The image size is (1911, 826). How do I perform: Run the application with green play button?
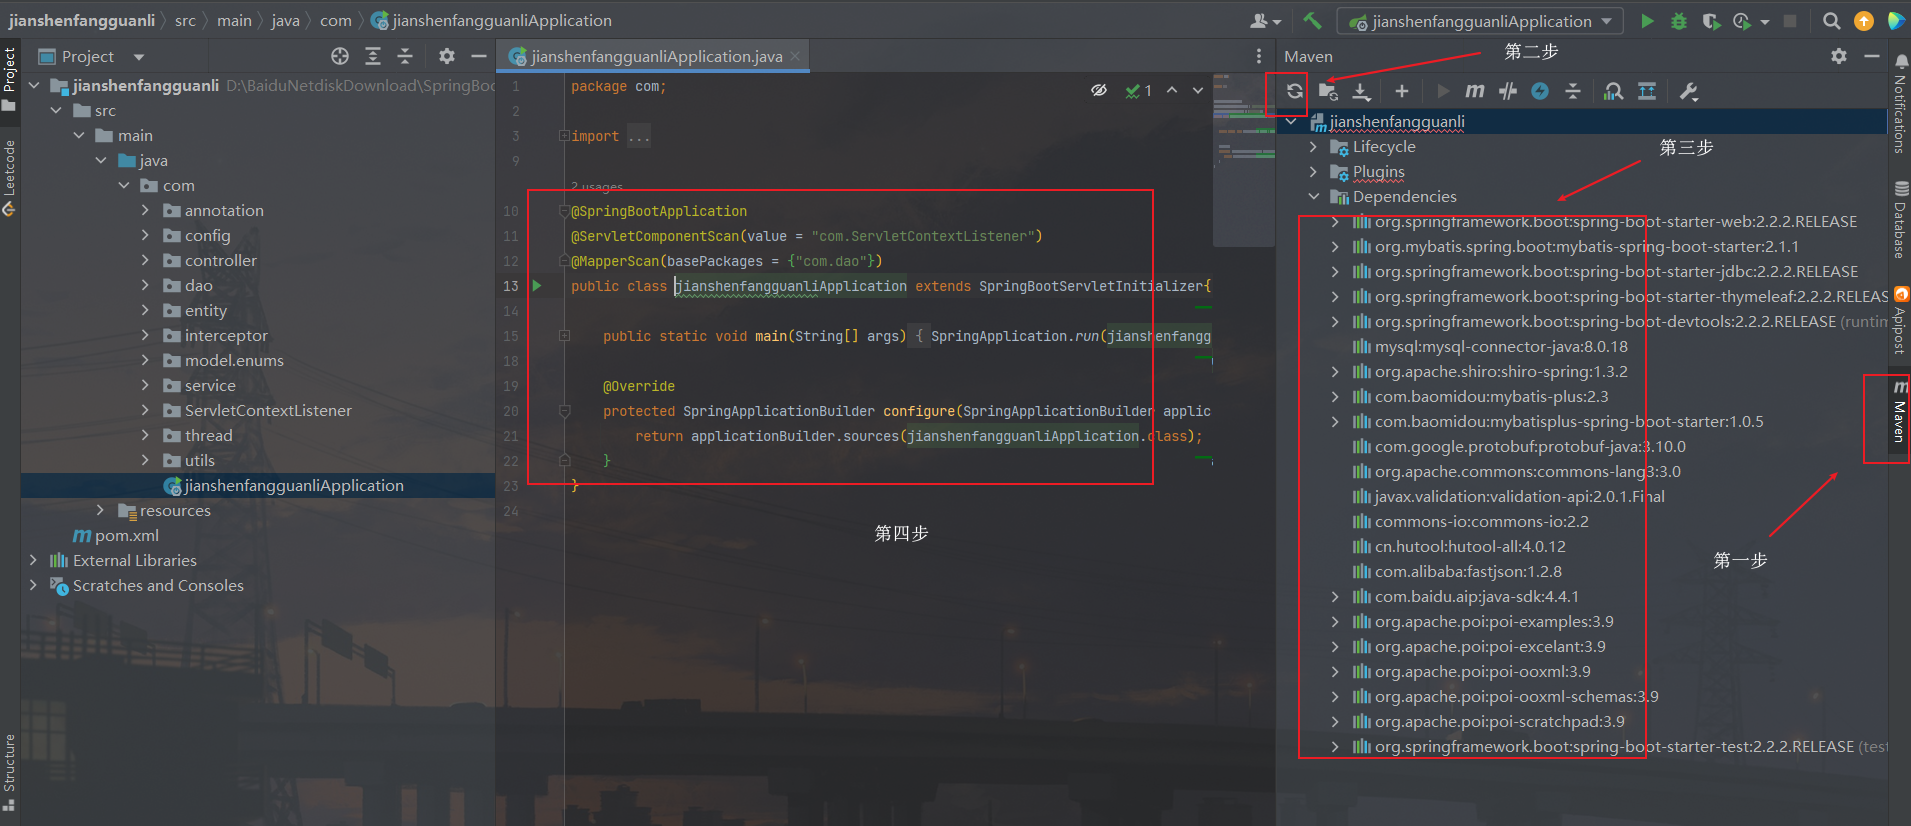pyautogui.click(x=1647, y=21)
